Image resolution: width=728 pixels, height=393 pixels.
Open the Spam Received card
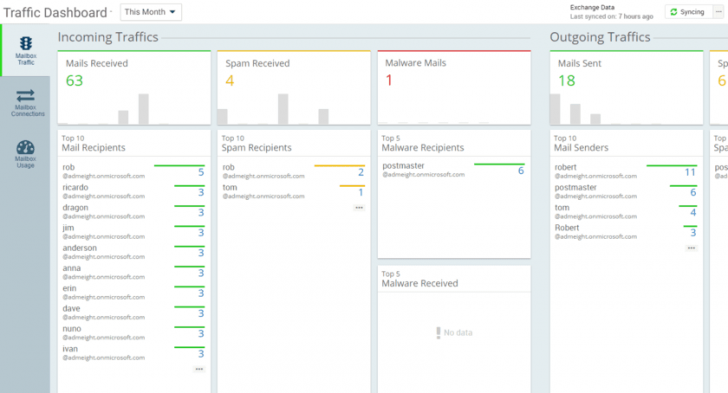coord(294,88)
